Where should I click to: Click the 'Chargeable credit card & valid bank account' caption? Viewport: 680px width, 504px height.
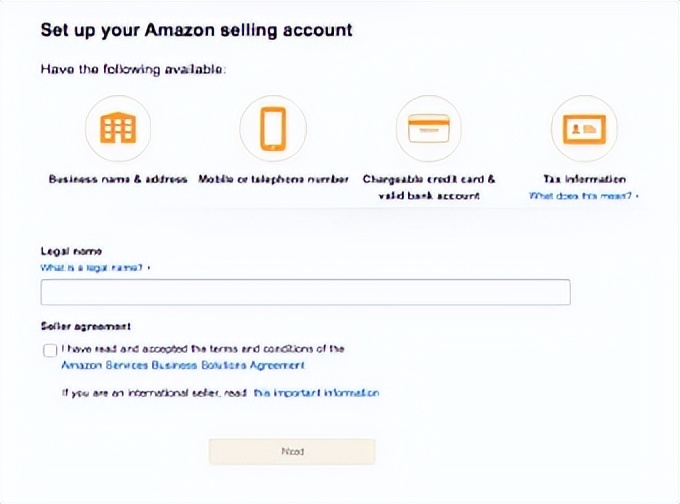tap(428, 187)
